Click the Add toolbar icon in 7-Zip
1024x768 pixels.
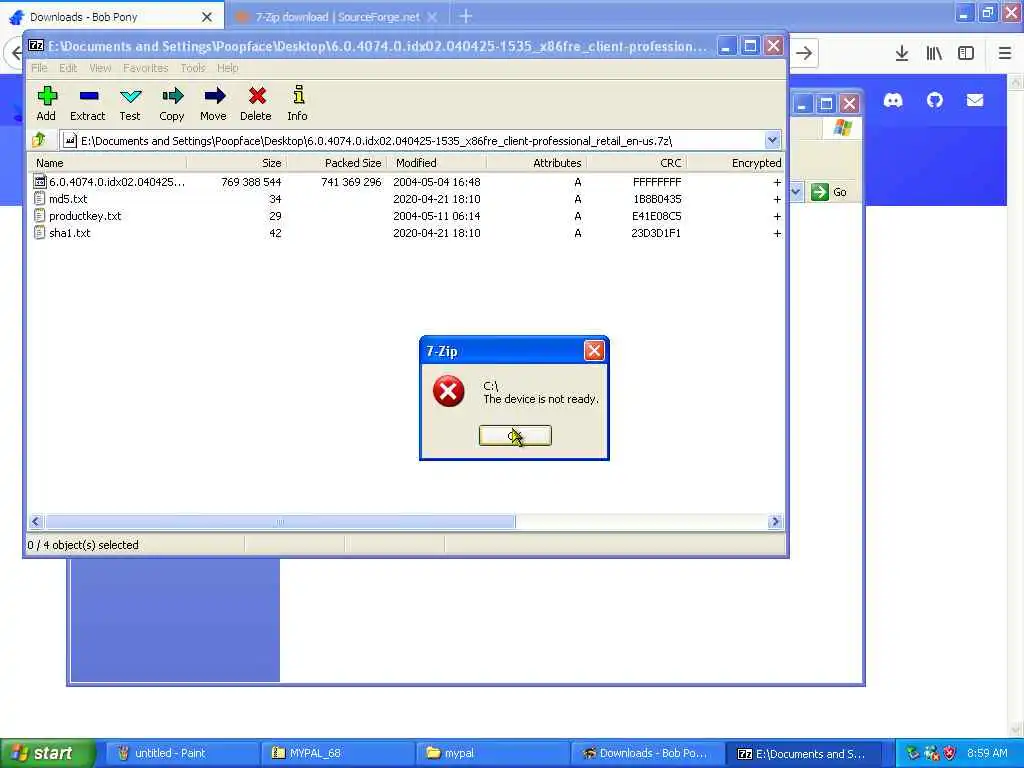click(x=46, y=103)
